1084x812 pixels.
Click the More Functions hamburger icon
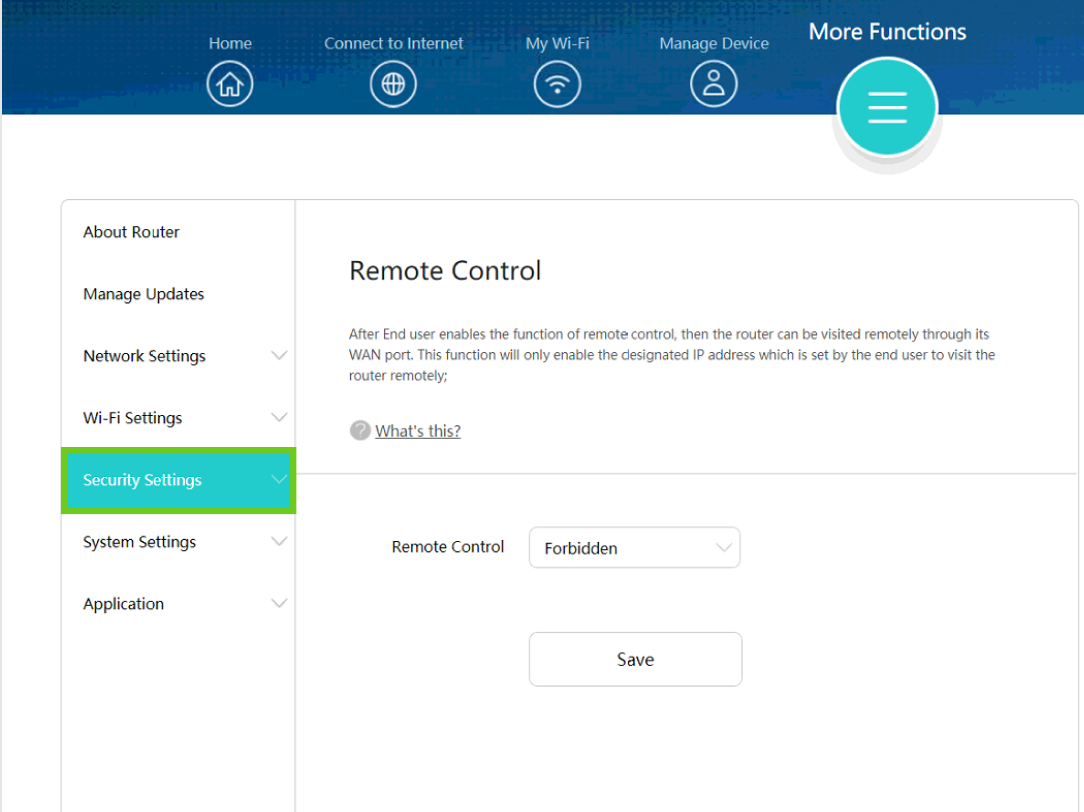887,107
